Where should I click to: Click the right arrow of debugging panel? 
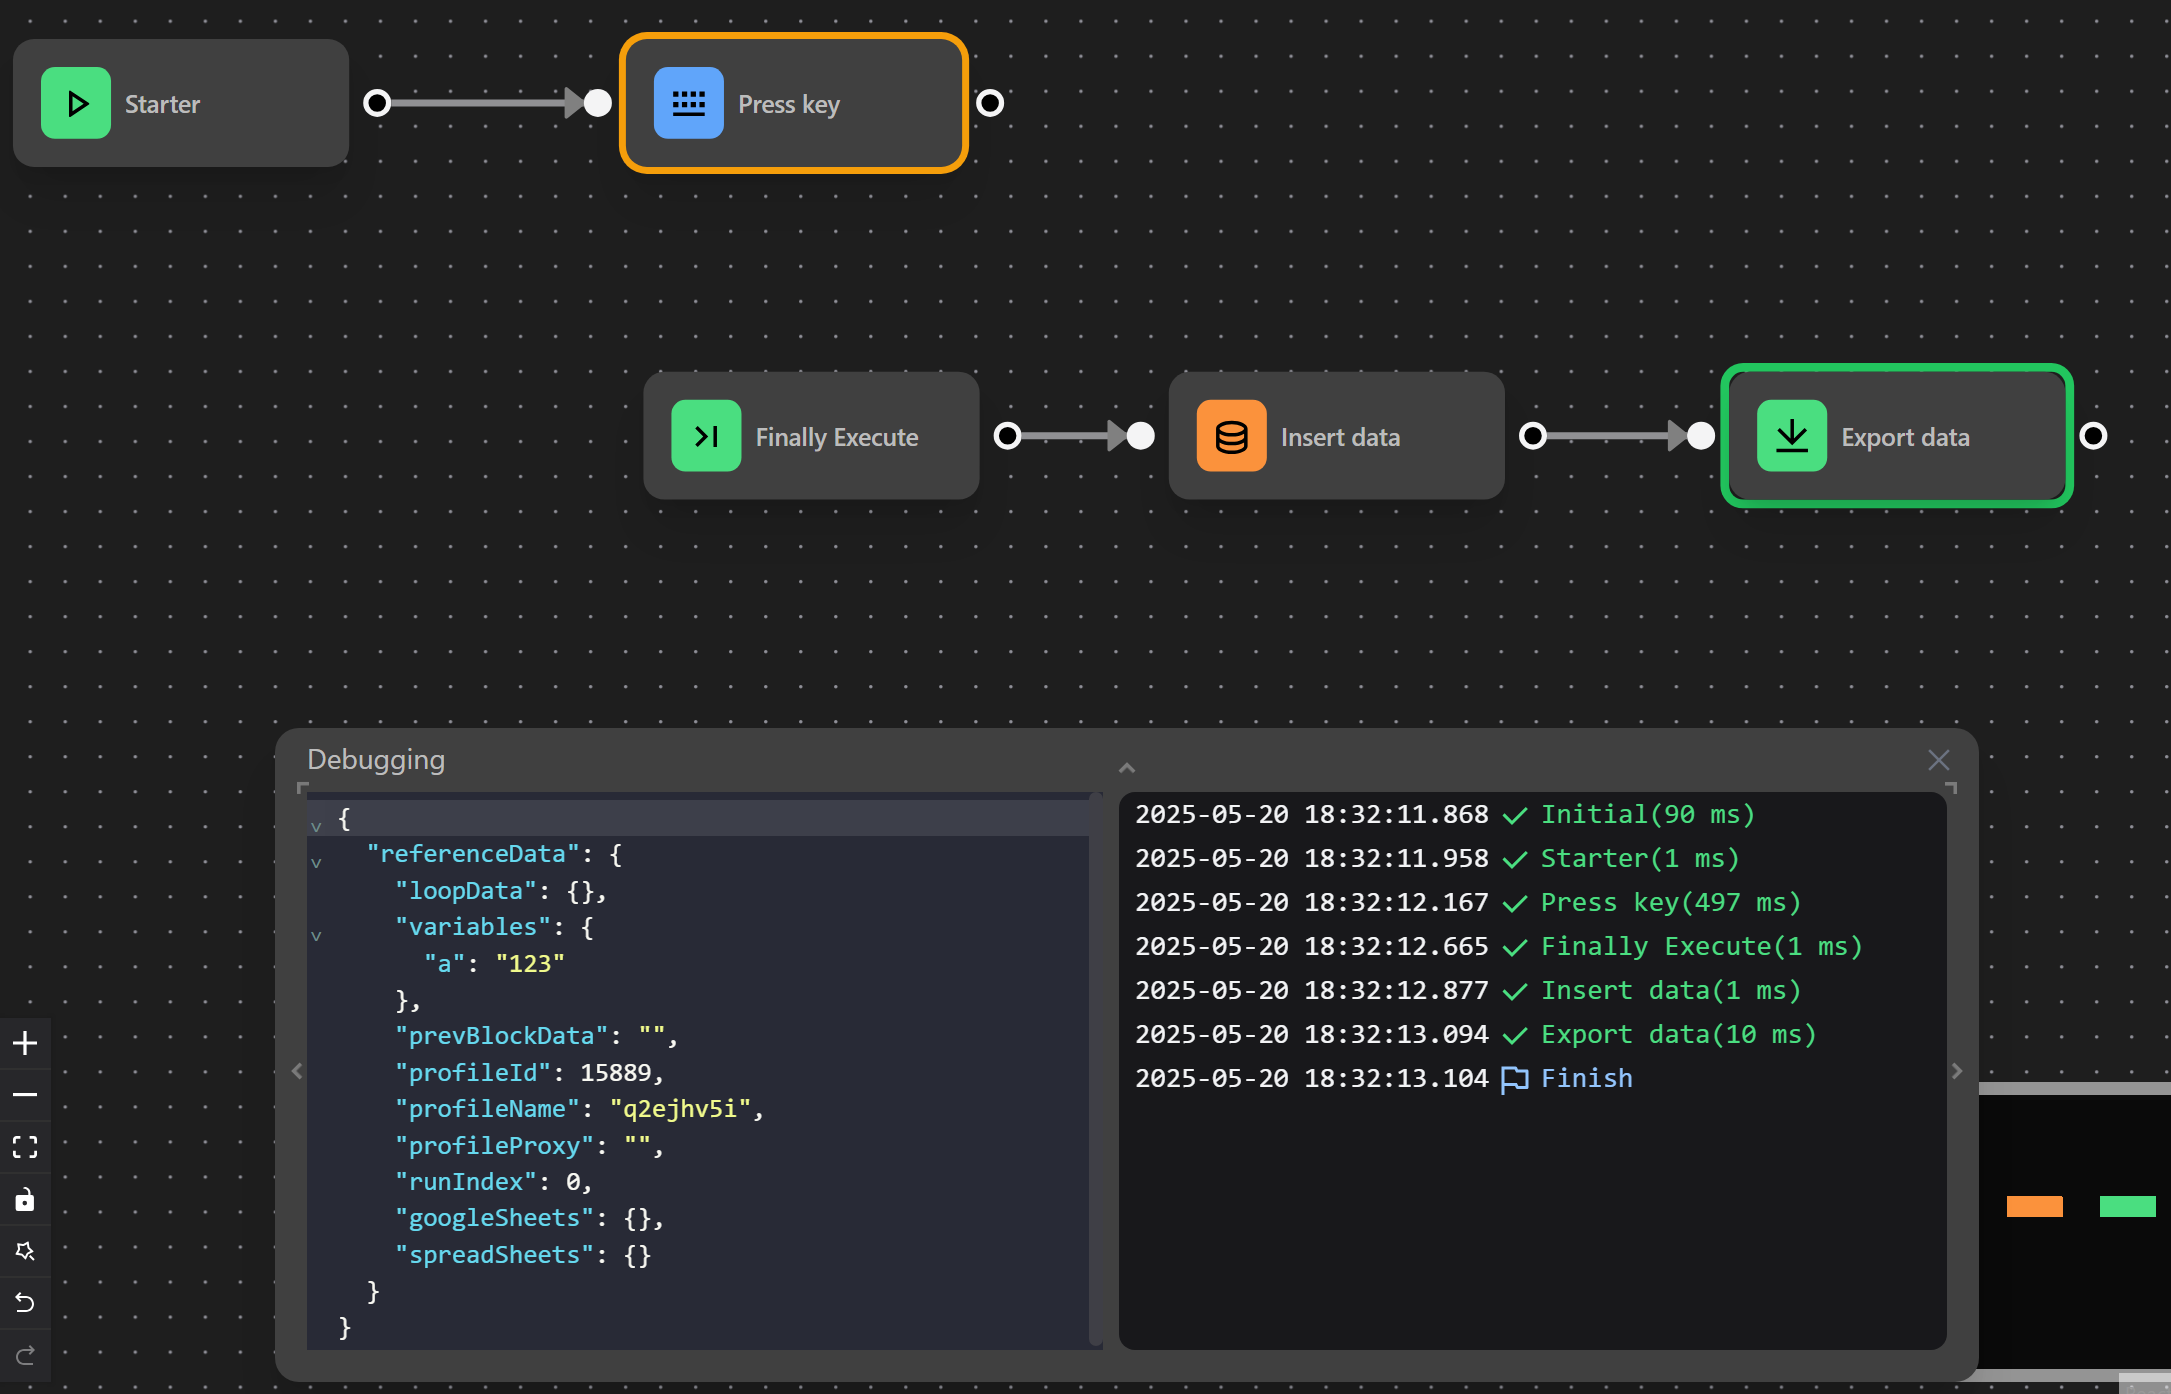(x=1957, y=1071)
